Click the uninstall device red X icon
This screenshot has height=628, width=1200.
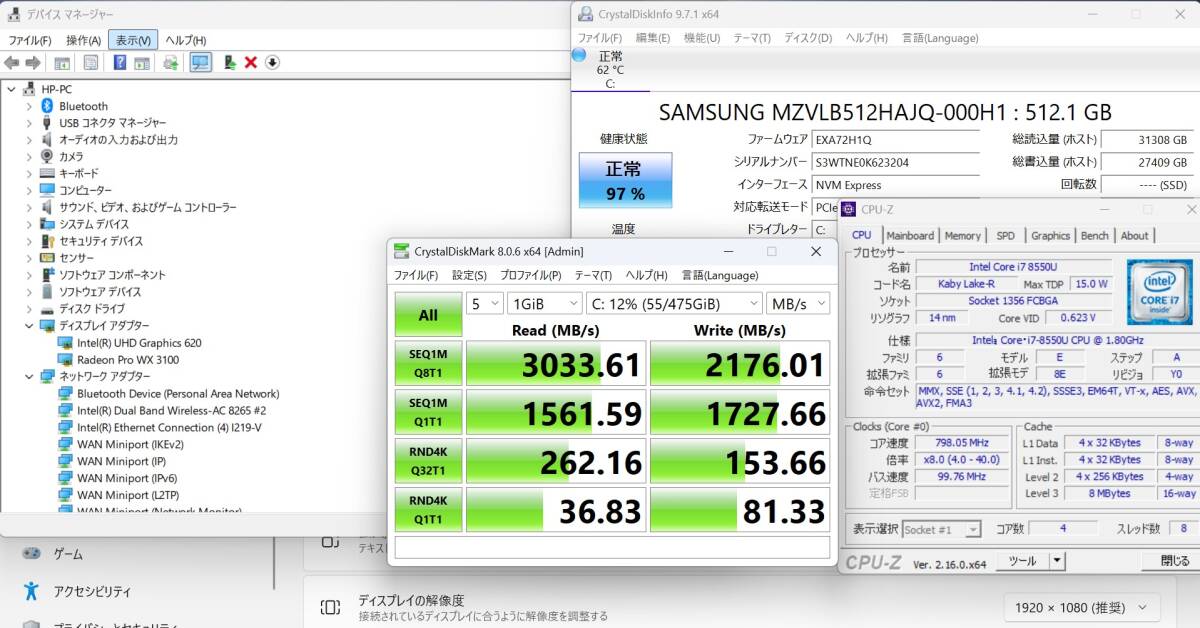[250, 62]
